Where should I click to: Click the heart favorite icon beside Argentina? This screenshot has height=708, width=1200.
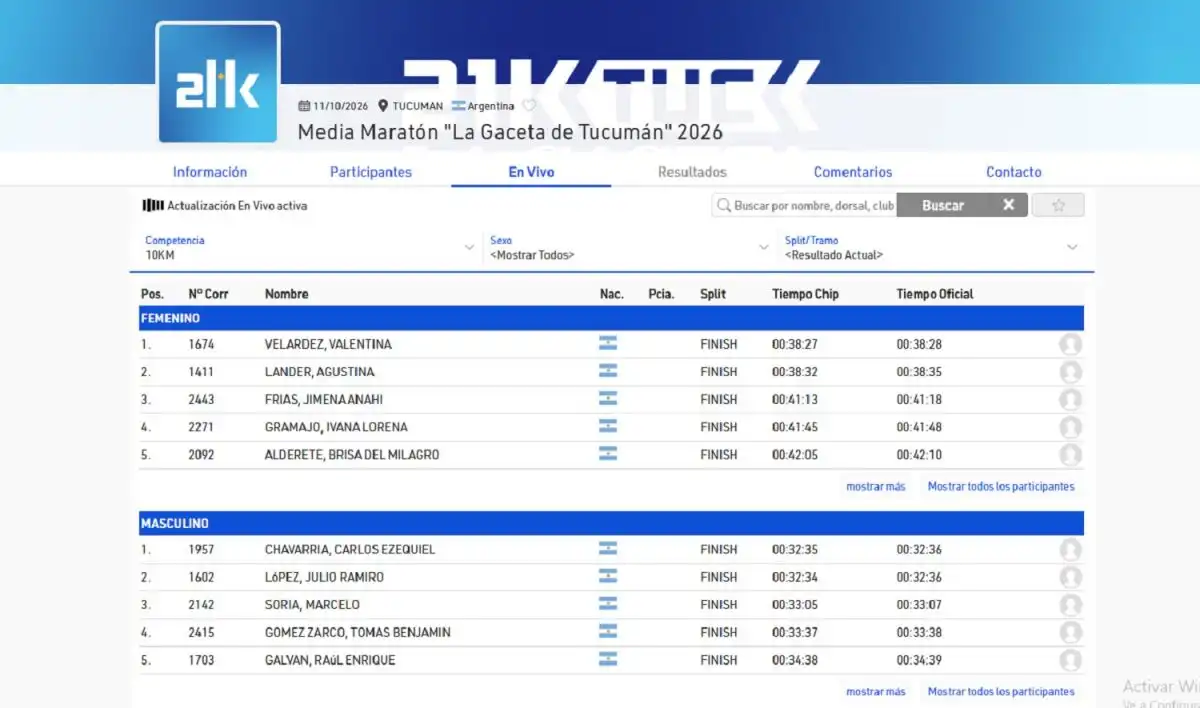coord(529,106)
